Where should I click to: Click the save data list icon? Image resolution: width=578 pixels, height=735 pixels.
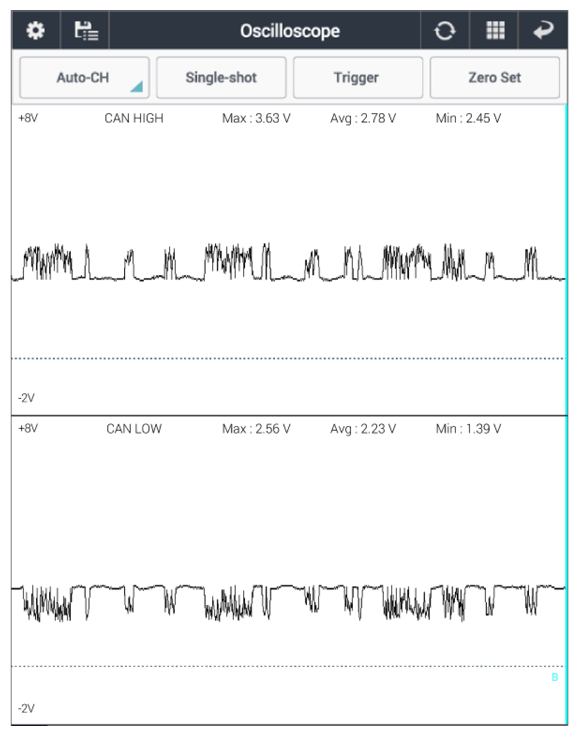86,31
